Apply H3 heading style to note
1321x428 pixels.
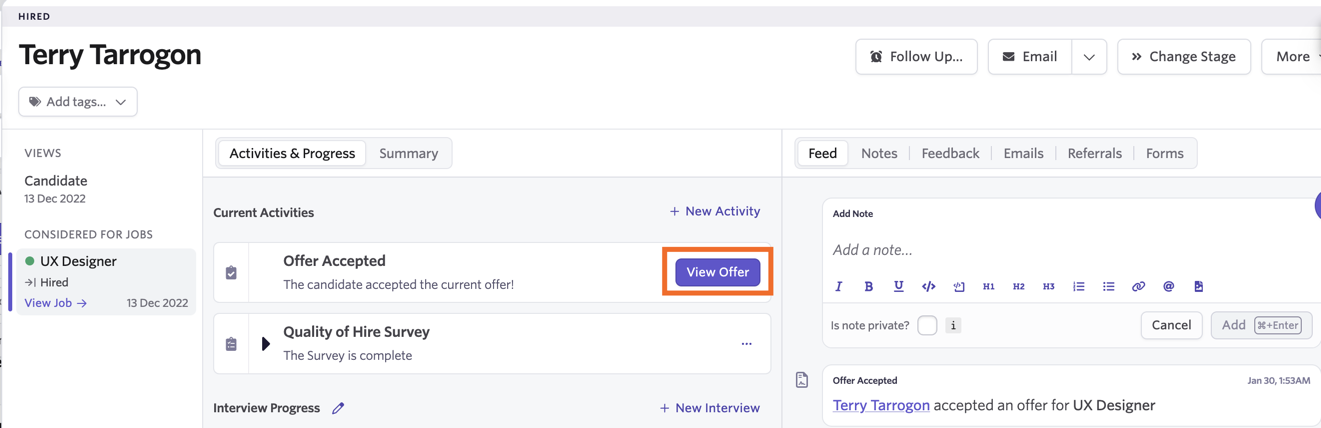click(1048, 287)
